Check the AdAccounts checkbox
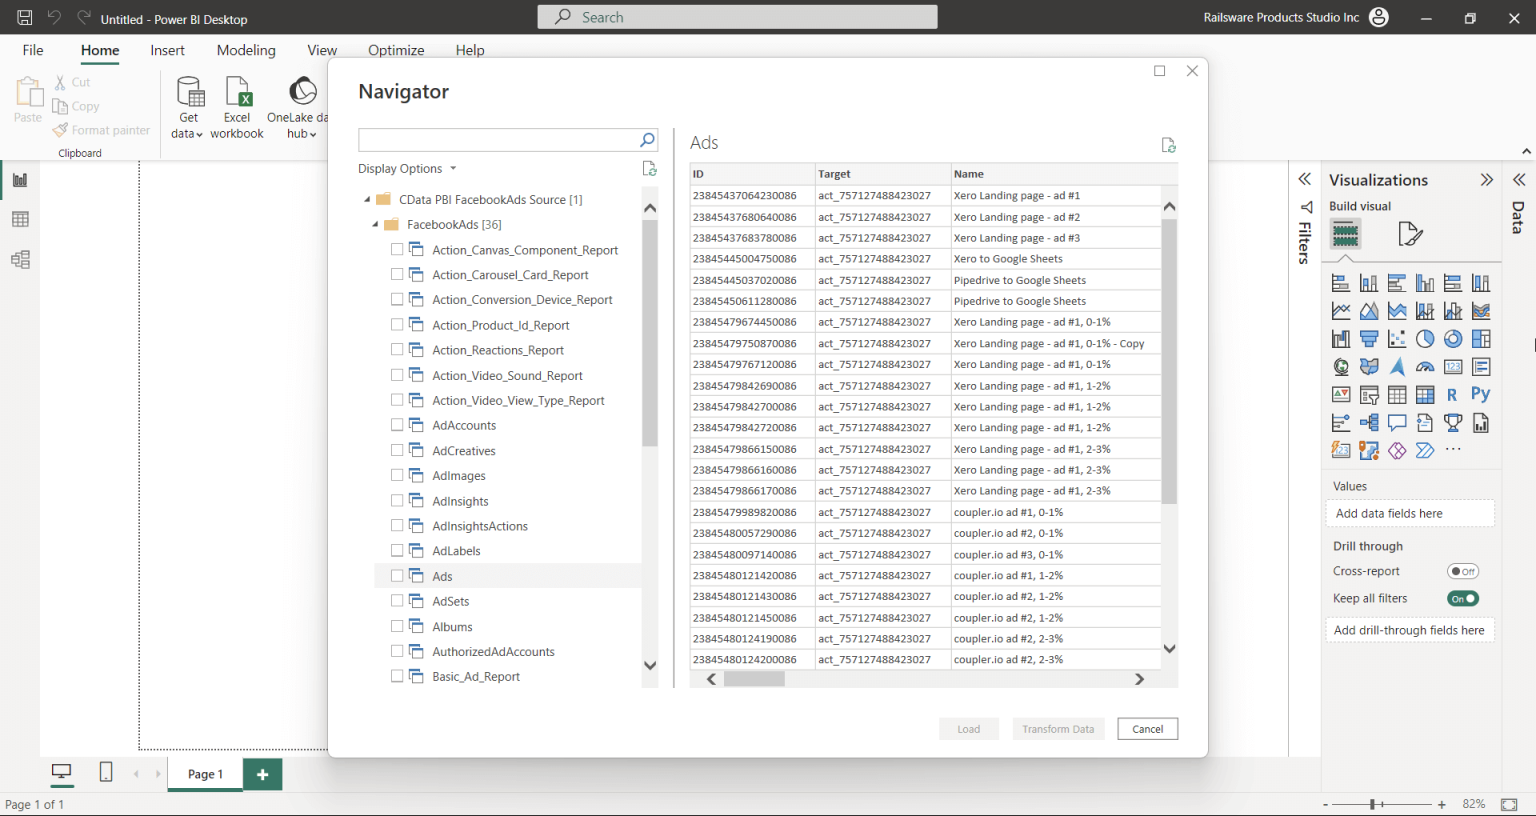The width and height of the screenshot is (1536, 816). [396, 425]
